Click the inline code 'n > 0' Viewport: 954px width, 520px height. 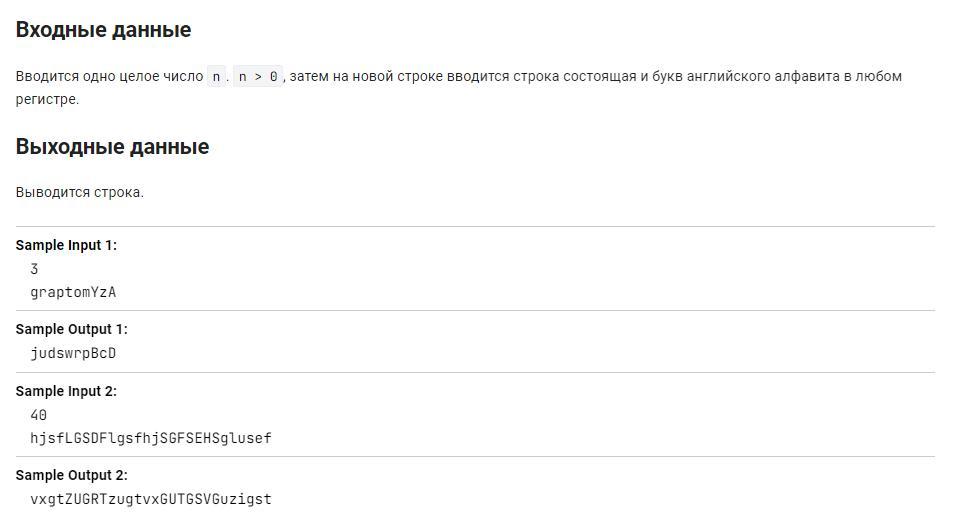point(259,76)
